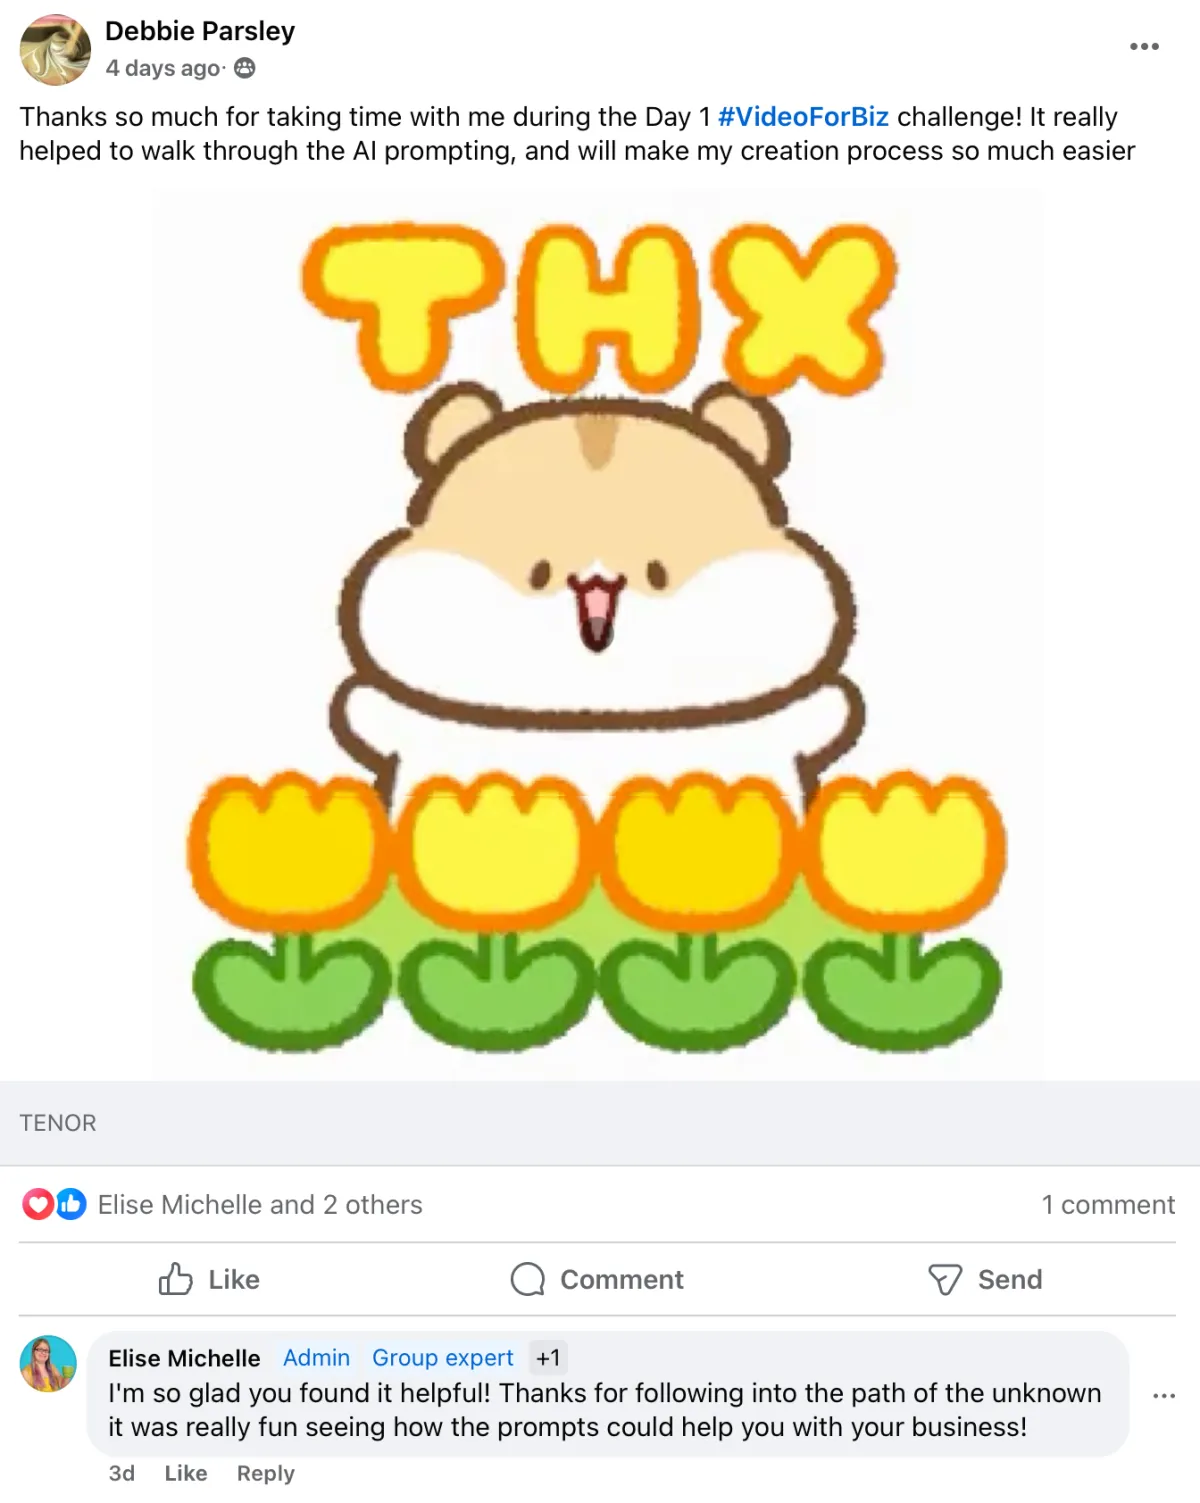The height and width of the screenshot is (1503, 1200).
Task: View Elise Michelle and 2 others reactions
Action: coord(260,1204)
